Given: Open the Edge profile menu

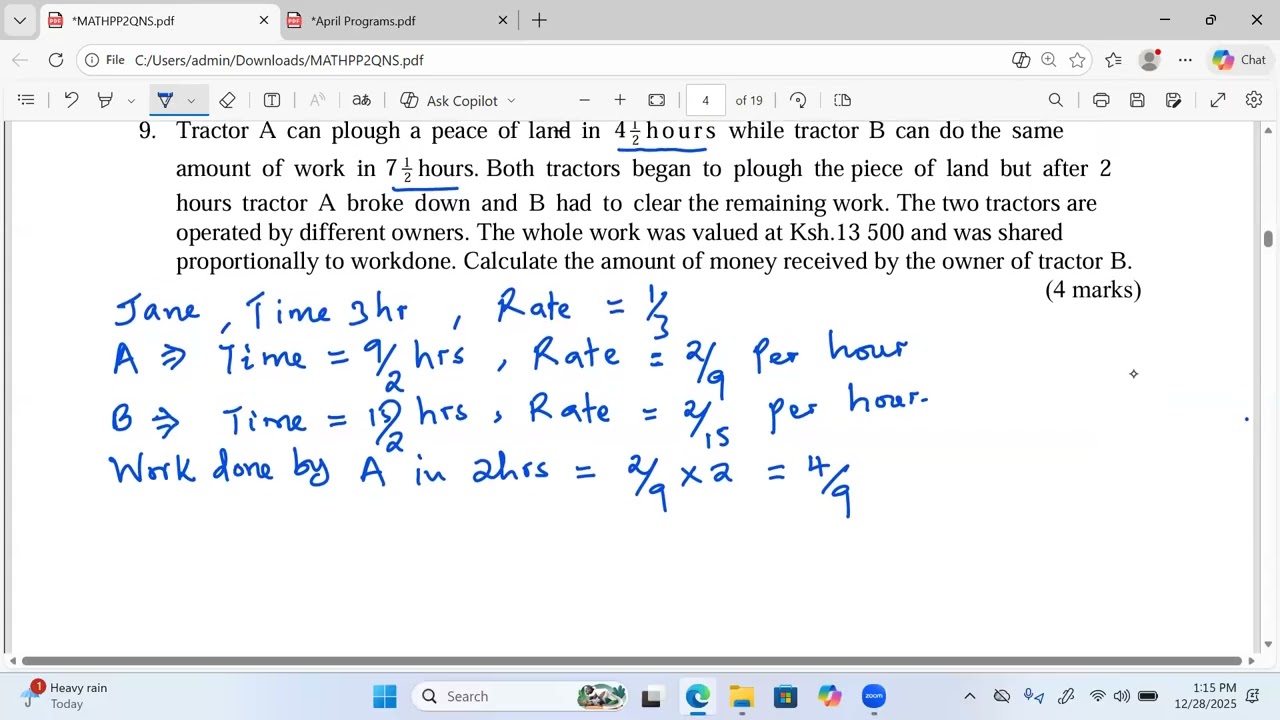Looking at the screenshot, I should (1150, 60).
